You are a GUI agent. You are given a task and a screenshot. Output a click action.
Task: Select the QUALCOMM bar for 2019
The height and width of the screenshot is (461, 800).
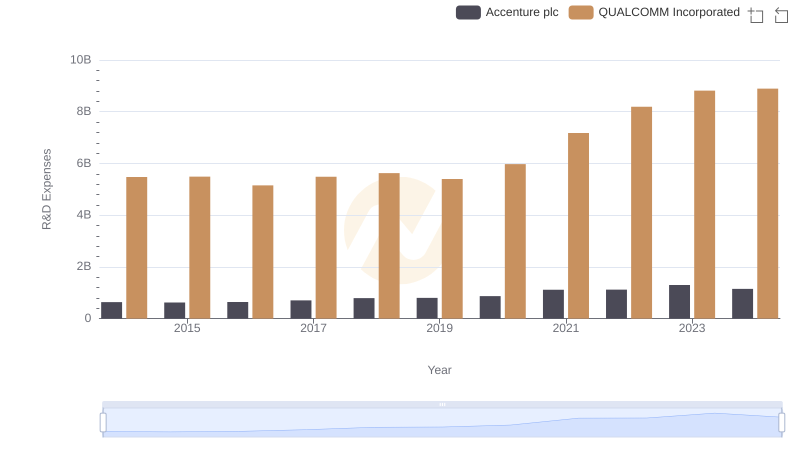452,249
